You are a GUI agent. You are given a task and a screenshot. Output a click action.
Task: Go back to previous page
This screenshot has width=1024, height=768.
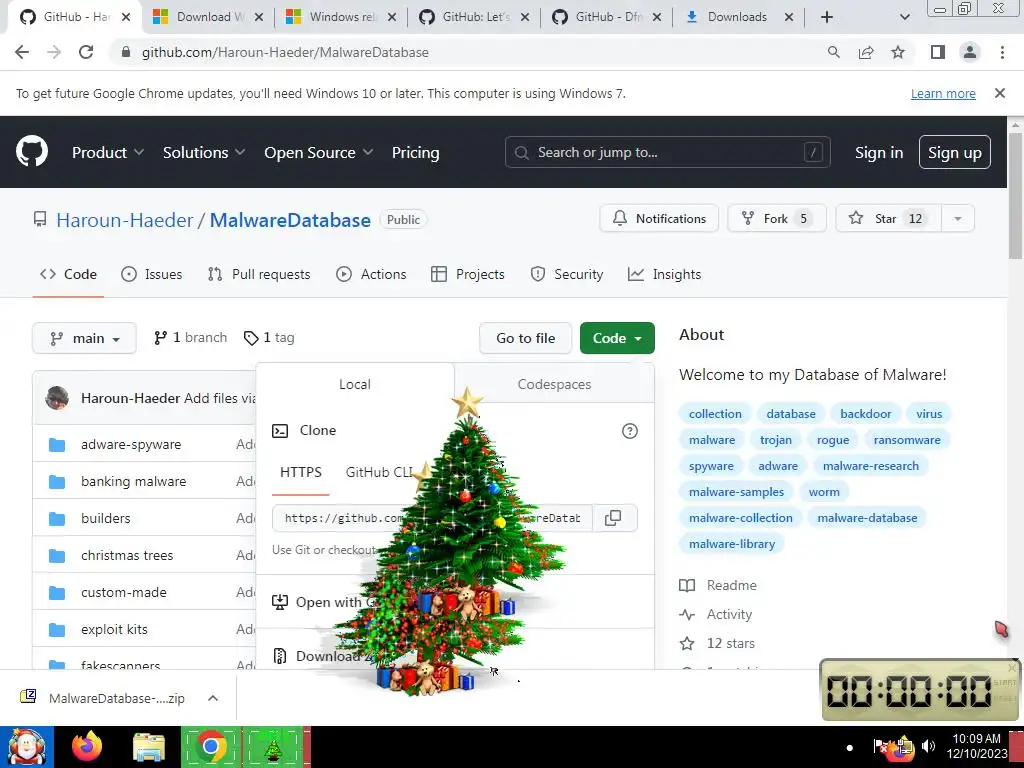coord(22,52)
